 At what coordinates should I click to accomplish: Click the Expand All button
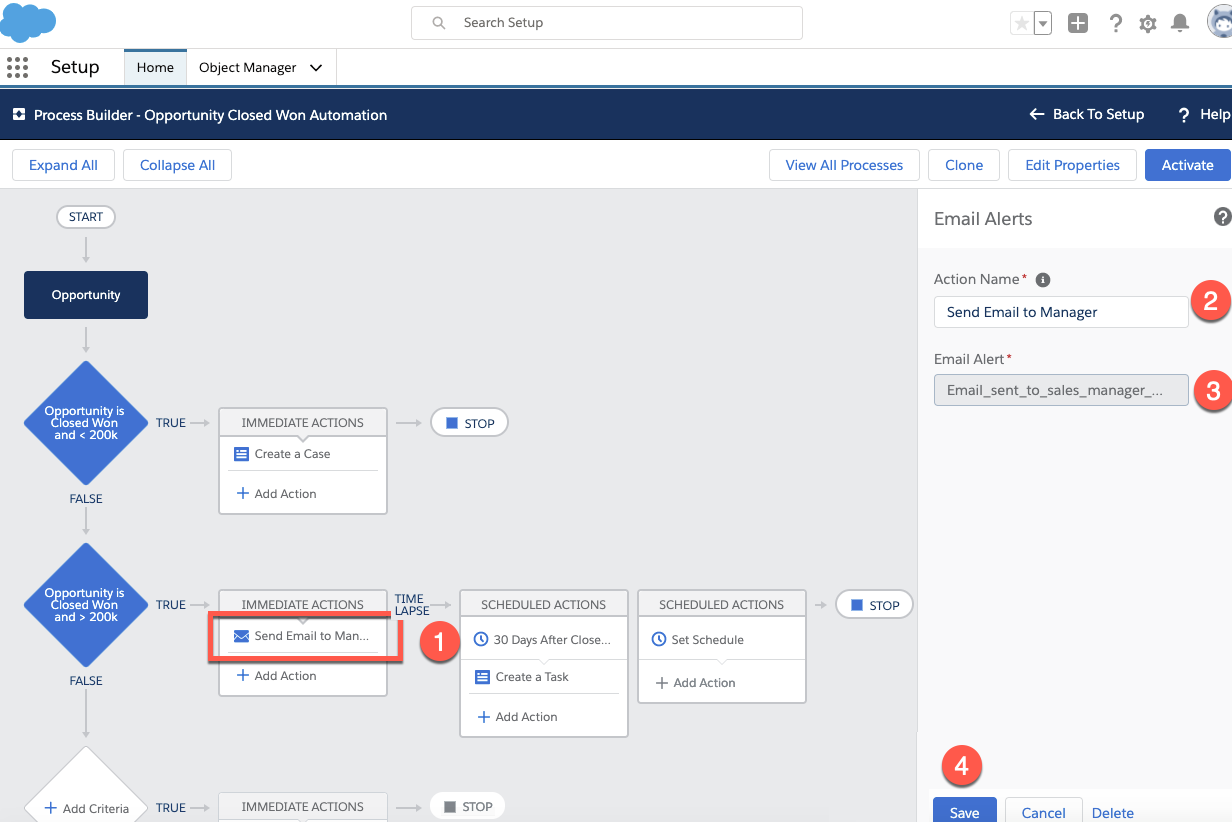(x=63, y=165)
